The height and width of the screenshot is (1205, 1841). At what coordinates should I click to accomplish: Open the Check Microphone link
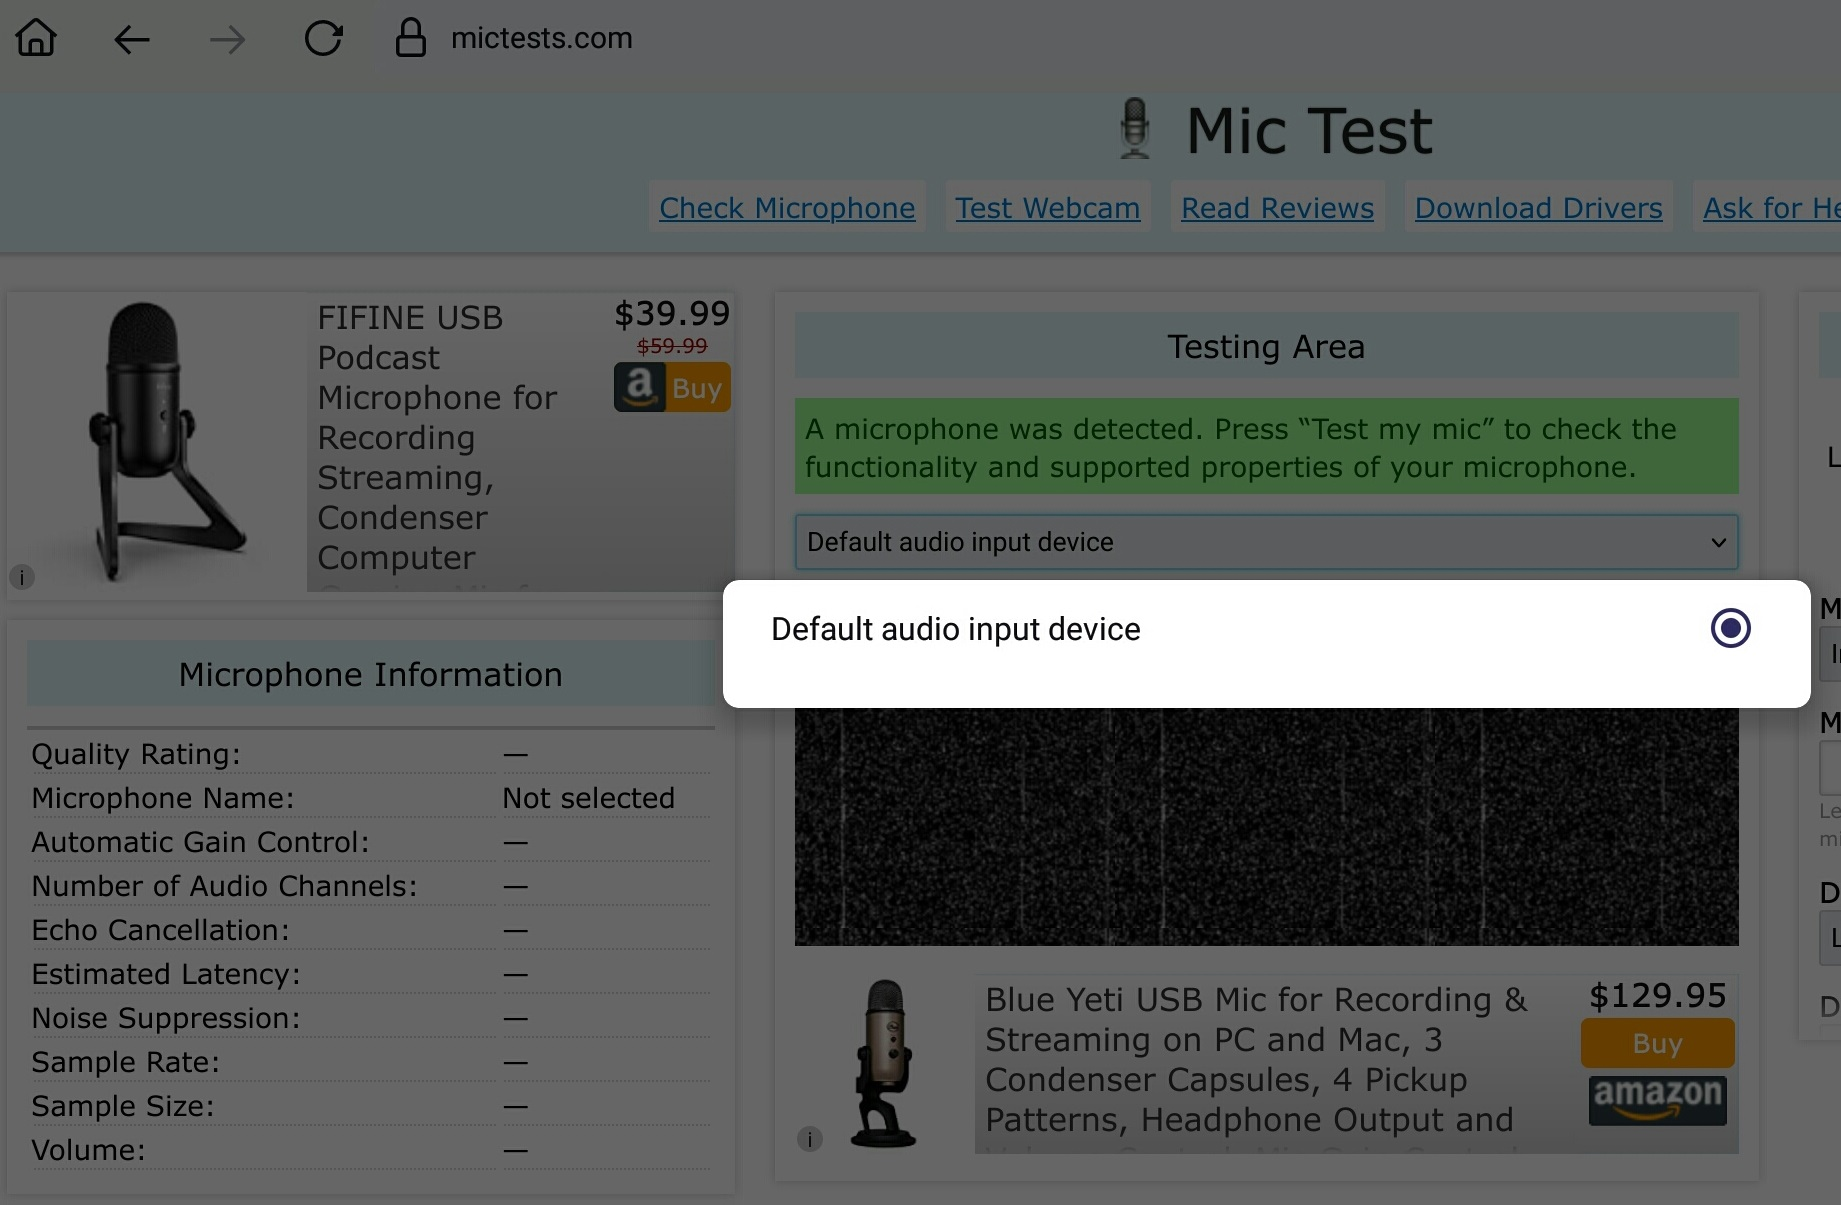787,207
